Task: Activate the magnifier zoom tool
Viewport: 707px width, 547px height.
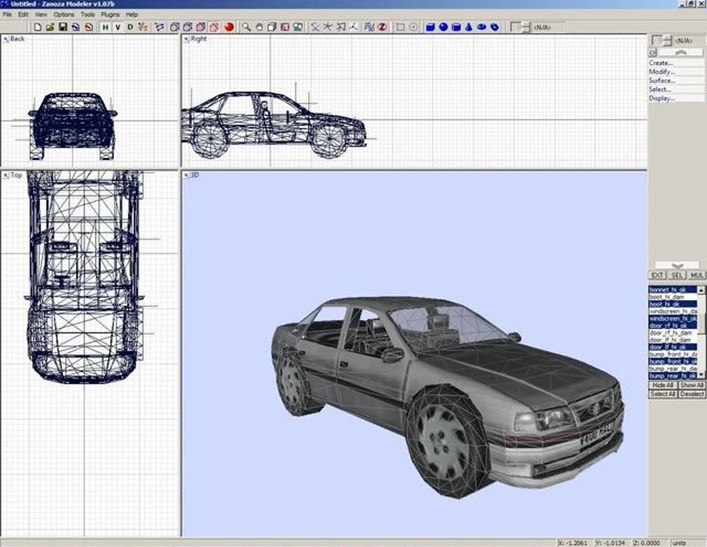Action: pos(246,27)
